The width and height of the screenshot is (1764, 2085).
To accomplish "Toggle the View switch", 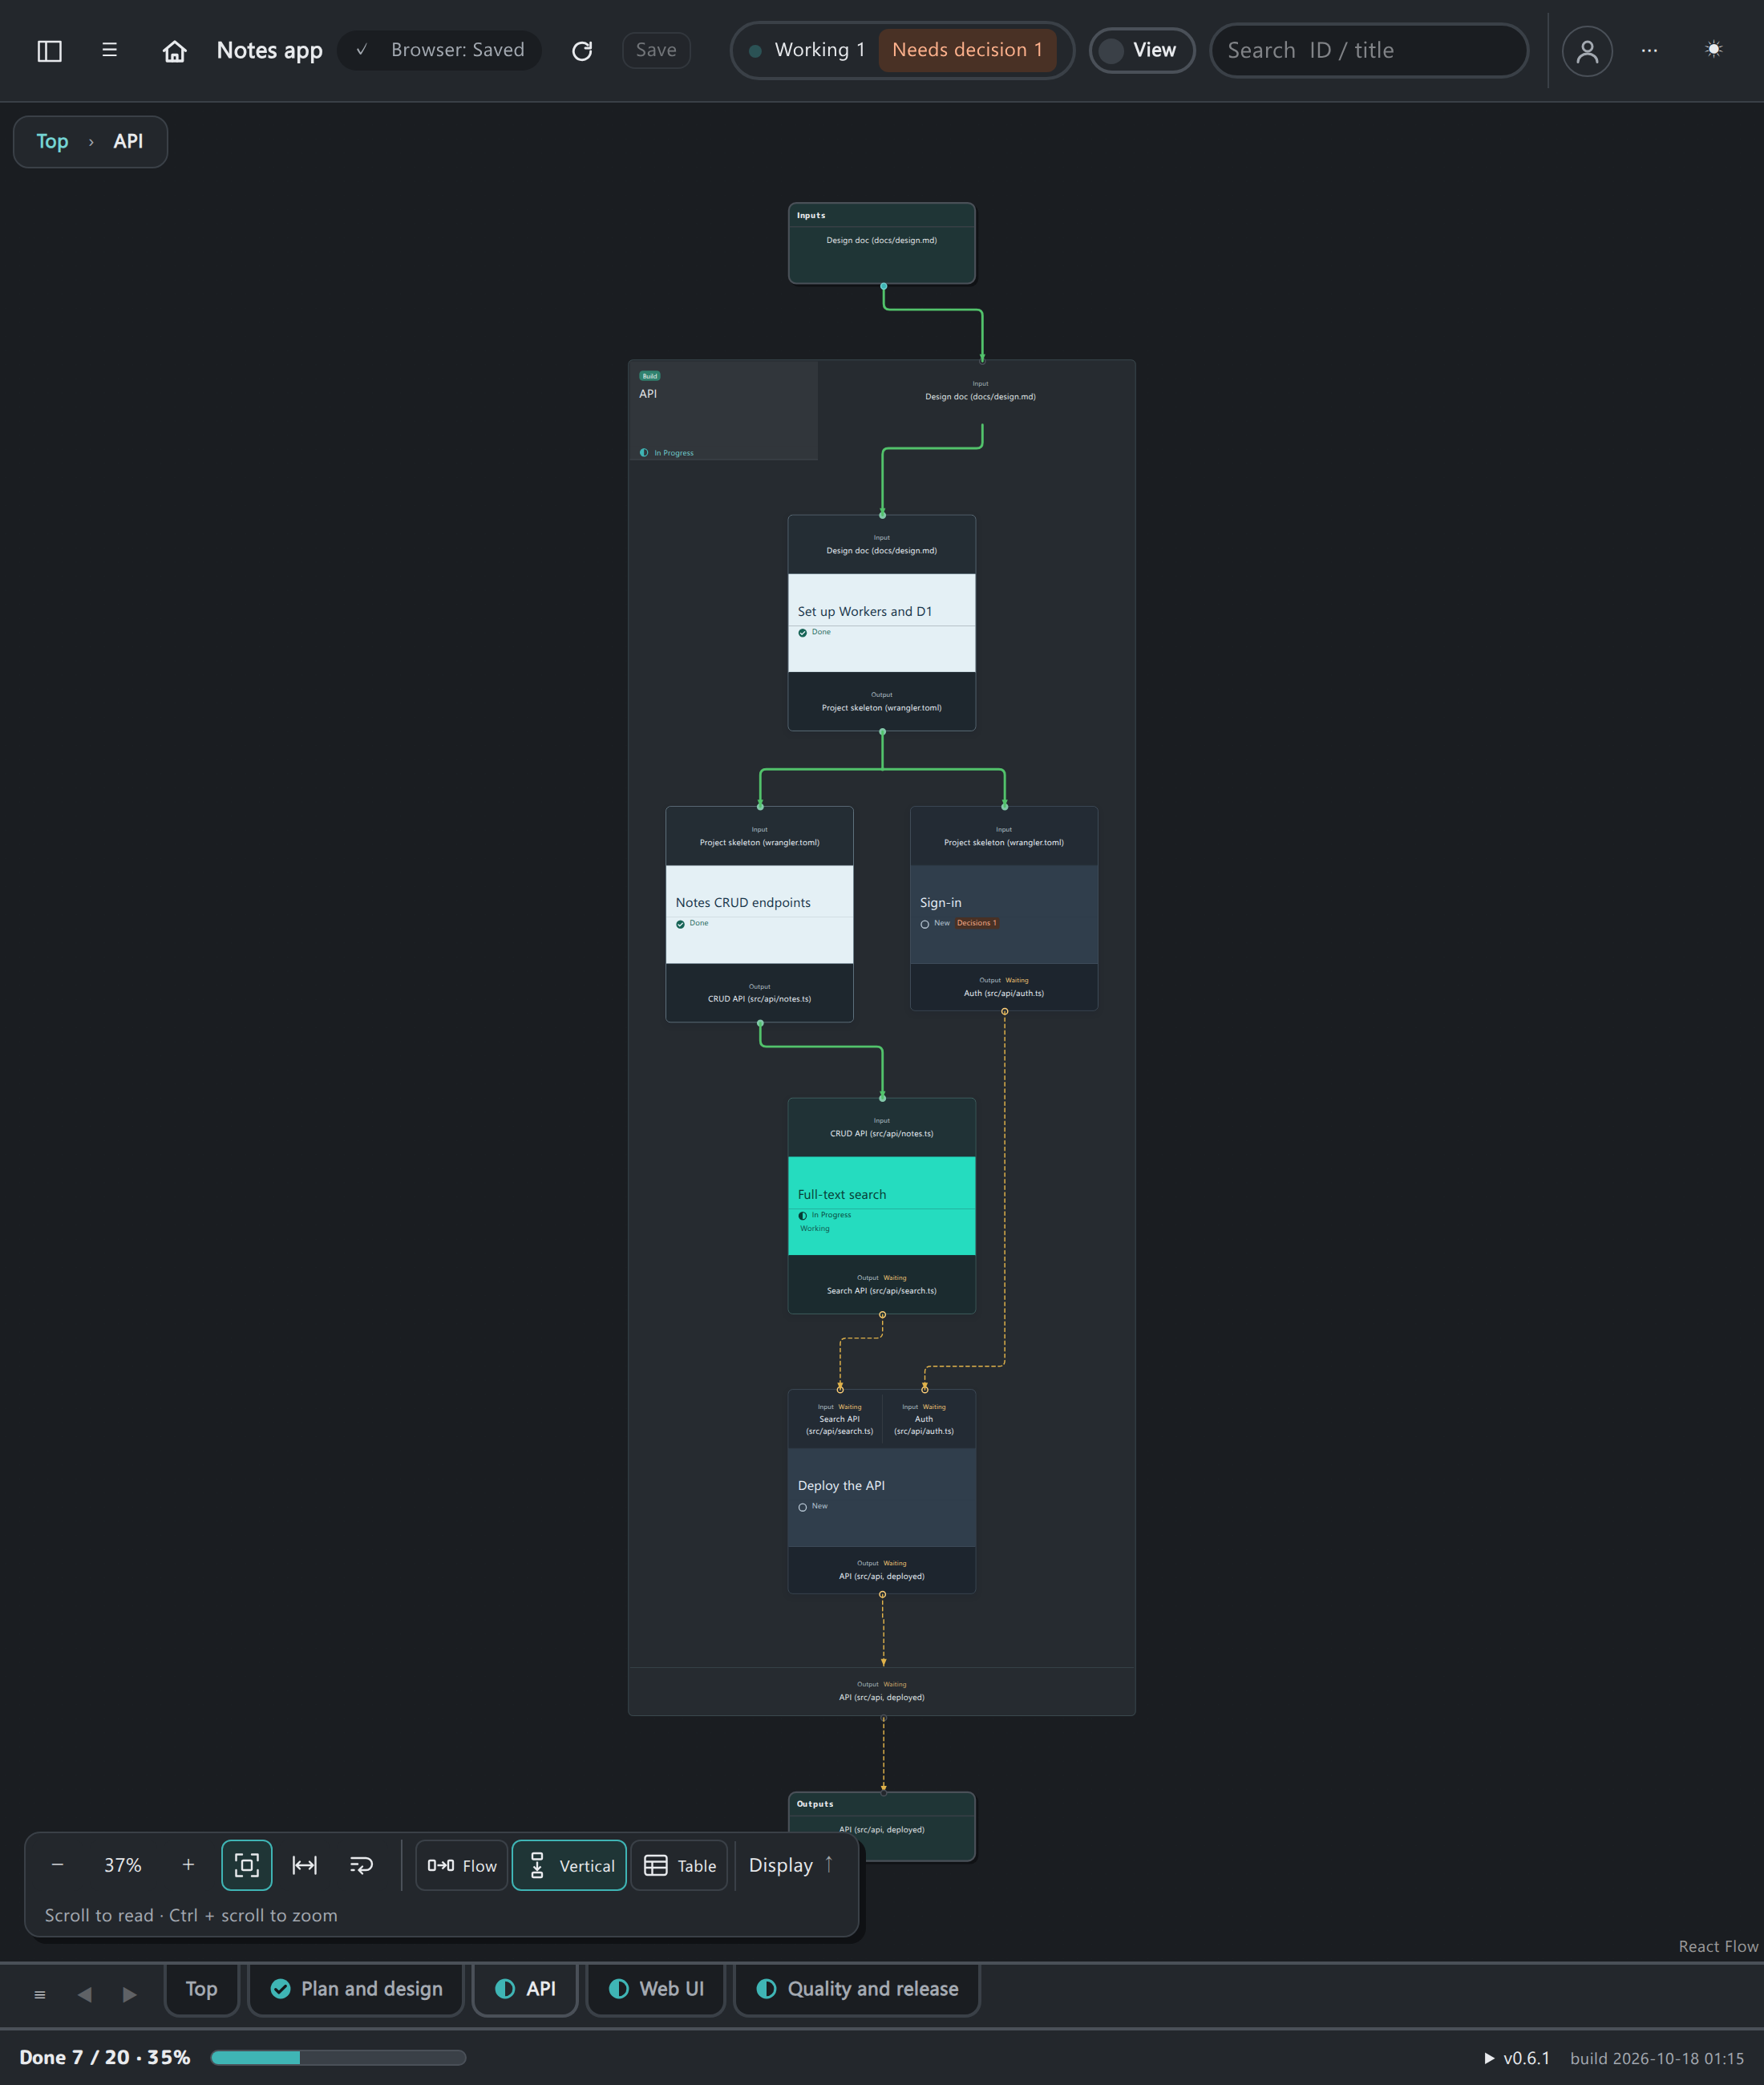I will 1141,50.
